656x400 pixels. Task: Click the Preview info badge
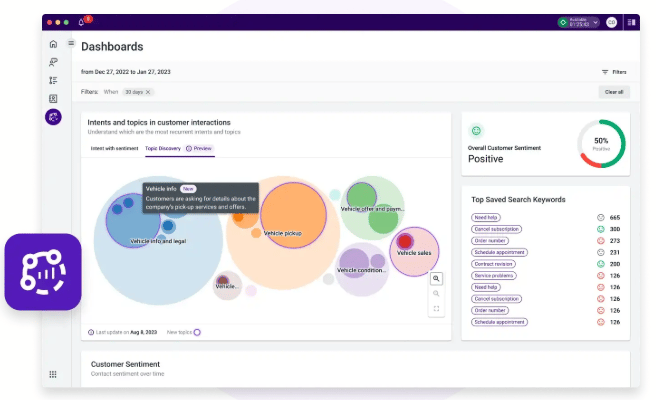(x=199, y=149)
